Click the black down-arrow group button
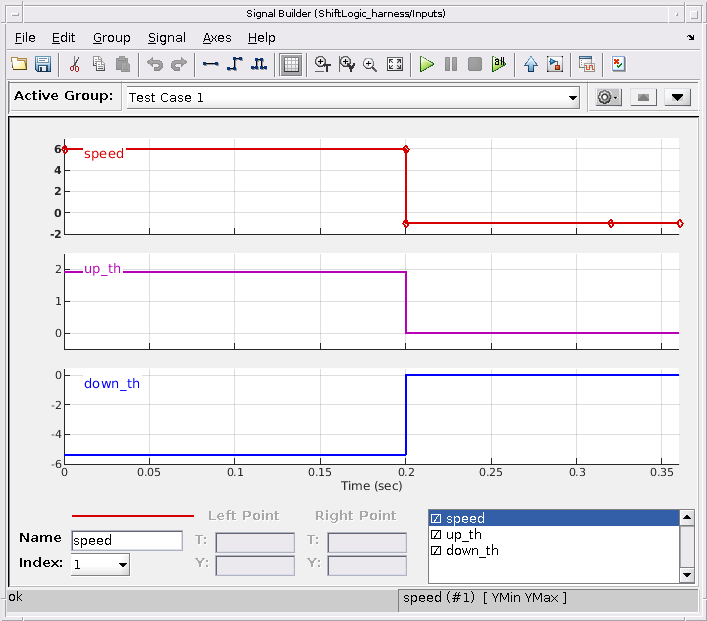The height and width of the screenshot is (621, 707). (677, 97)
